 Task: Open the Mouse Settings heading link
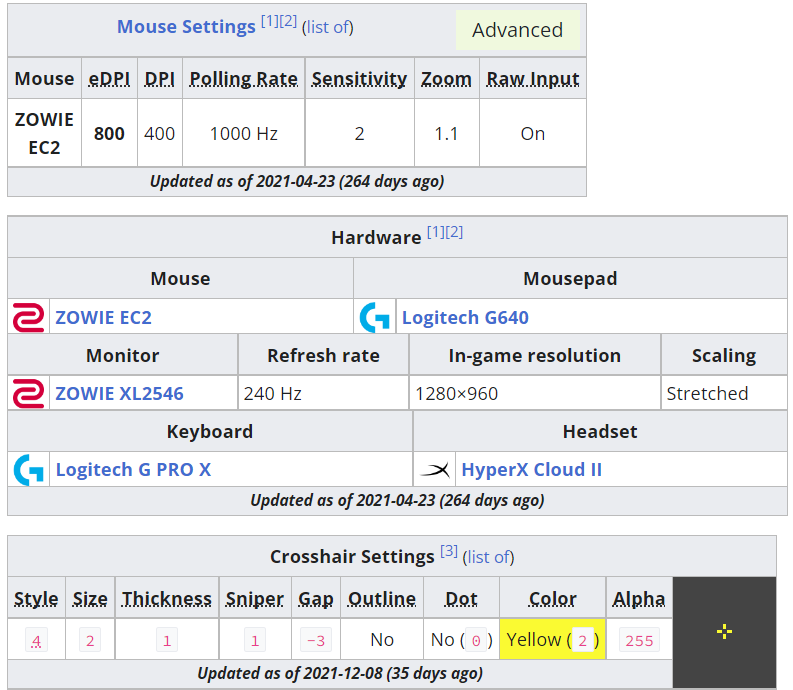(x=186, y=27)
